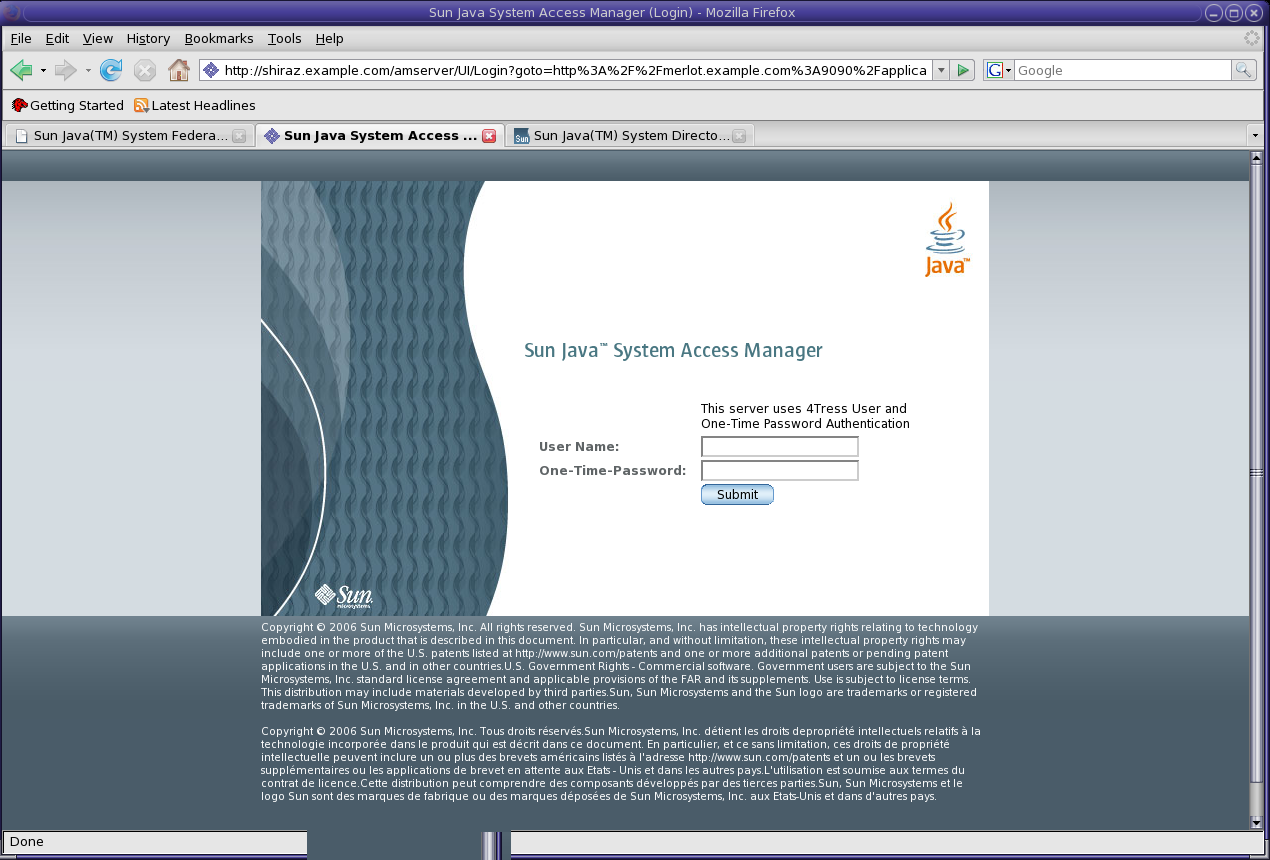This screenshot has height=860, width=1270.
Task: Open the Latest Headlines feed bookmark
Action: pyautogui.click(x=195, y=105)
